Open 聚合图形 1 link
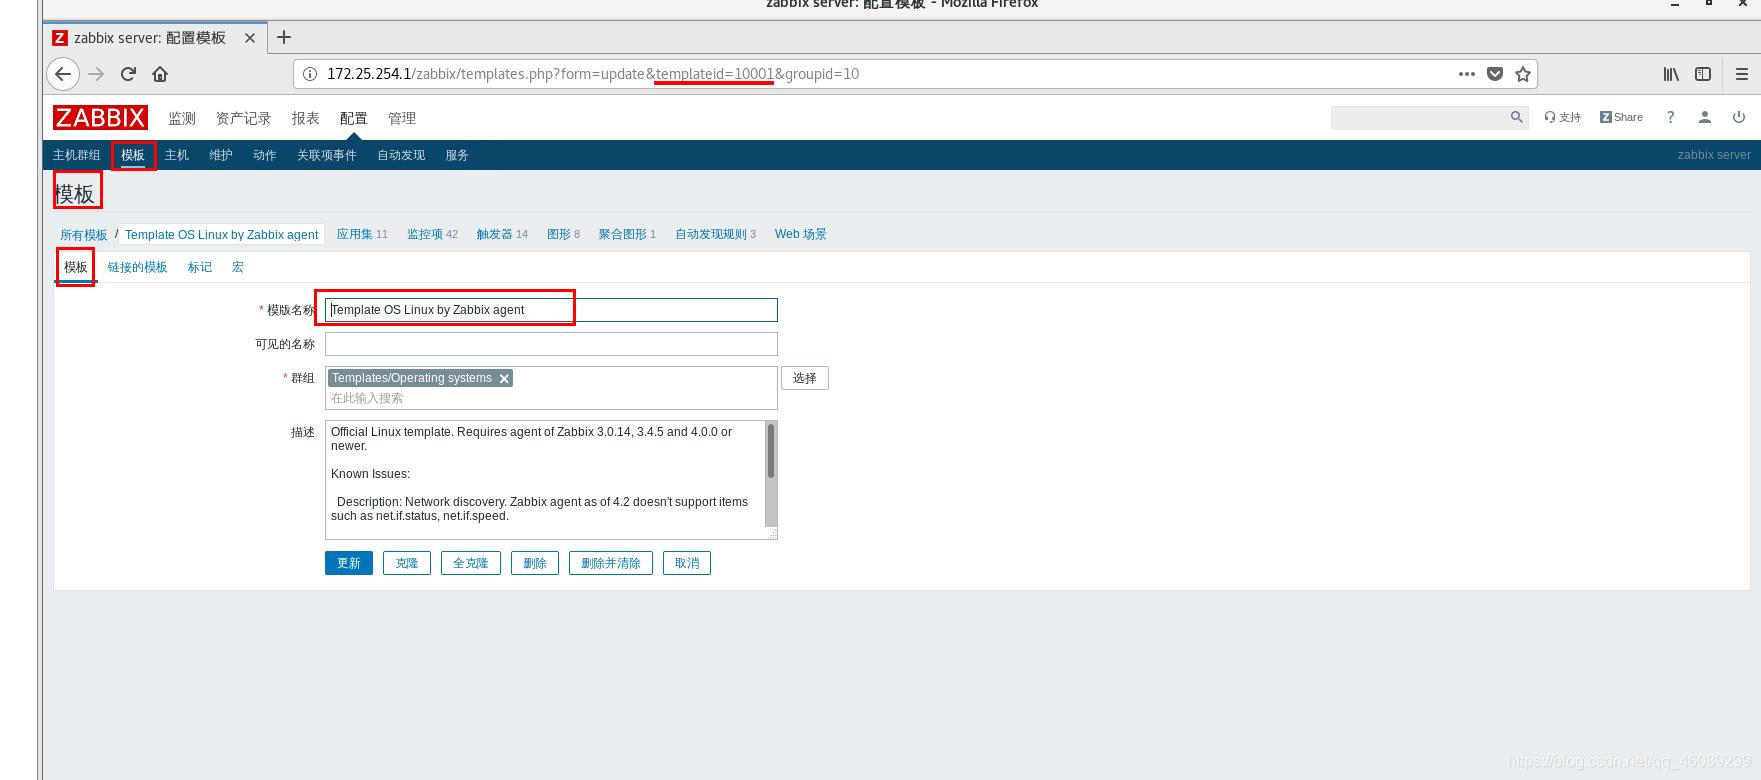Screen dimensions: 1761x780 pyautogui.click(x=627, y=234)
